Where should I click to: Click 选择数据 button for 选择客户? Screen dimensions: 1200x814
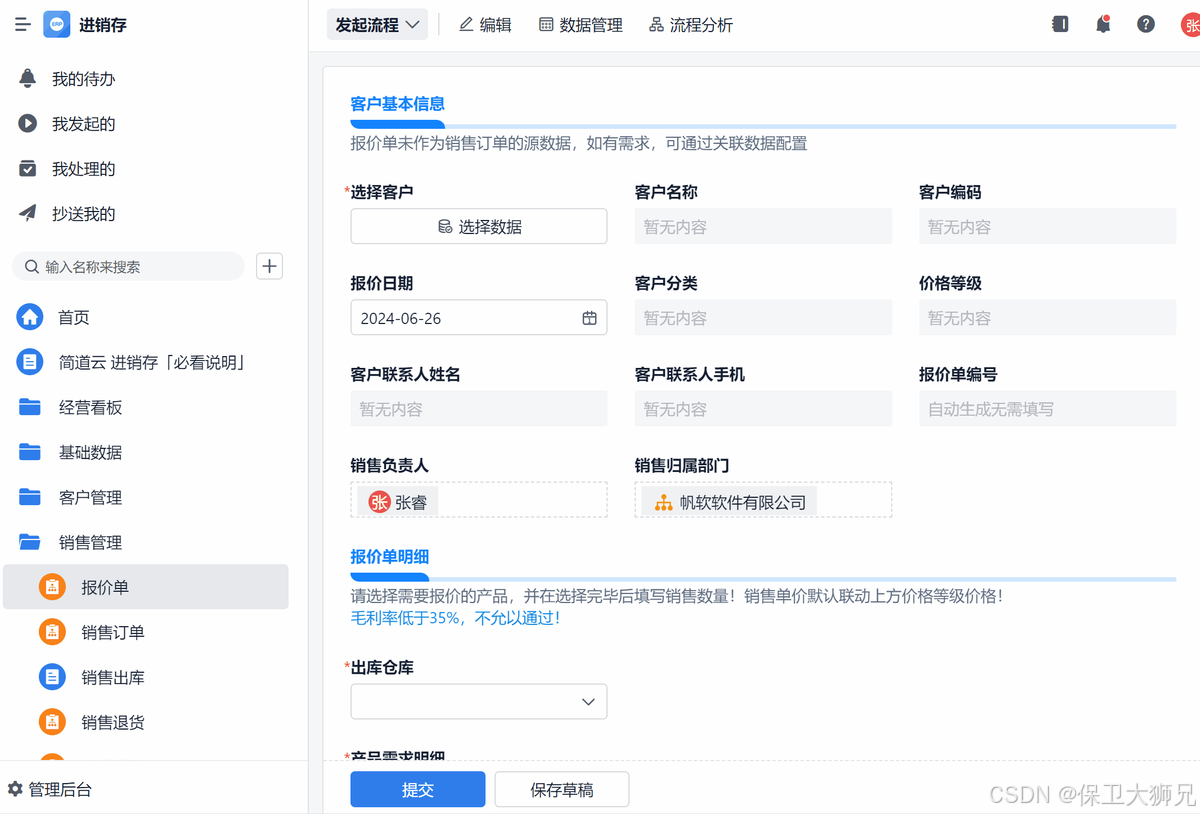coord(479,227)
